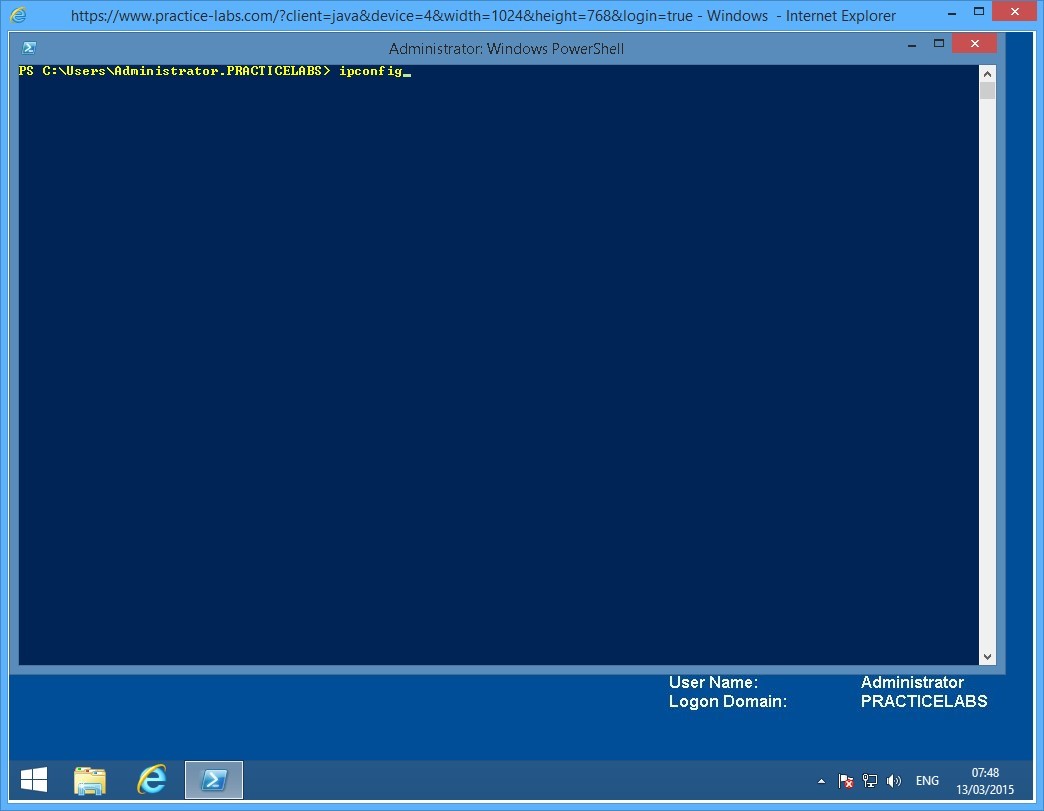Image resolution: width=1044 pixels, height=811 pixels.
Task: Minimize the Windows PowerShell window
Action: [x=910, y=45]
